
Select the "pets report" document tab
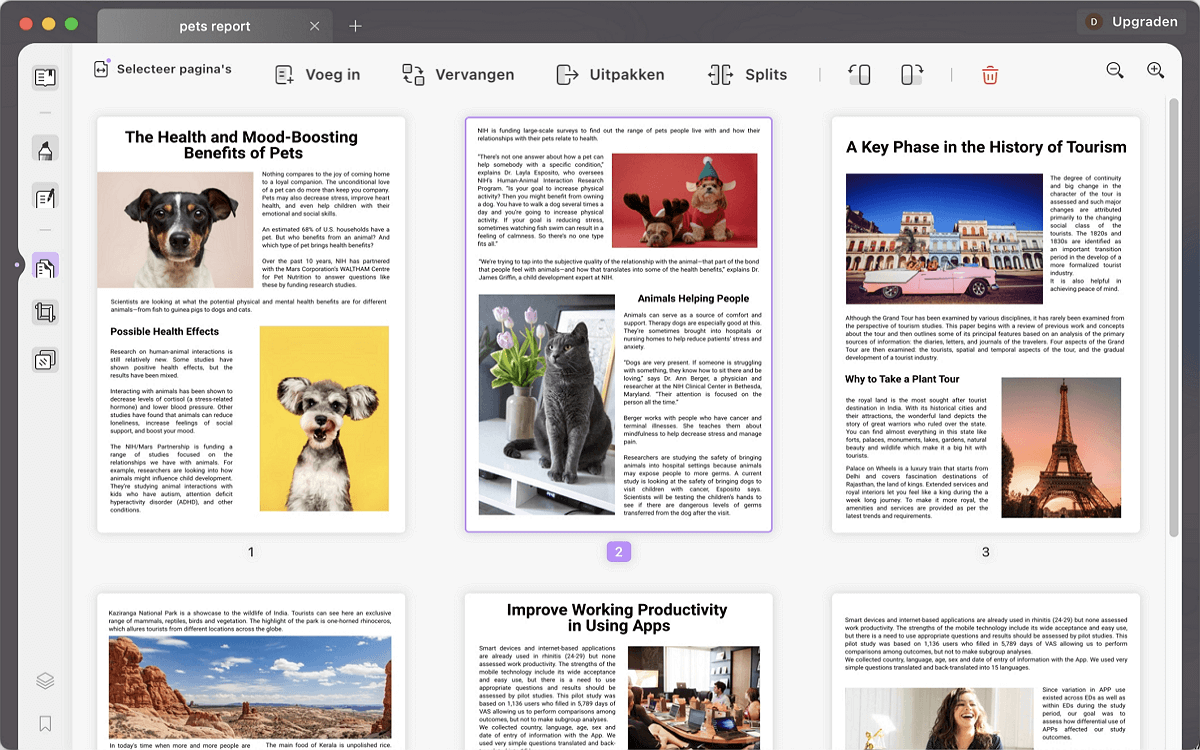tap(213, 26)
